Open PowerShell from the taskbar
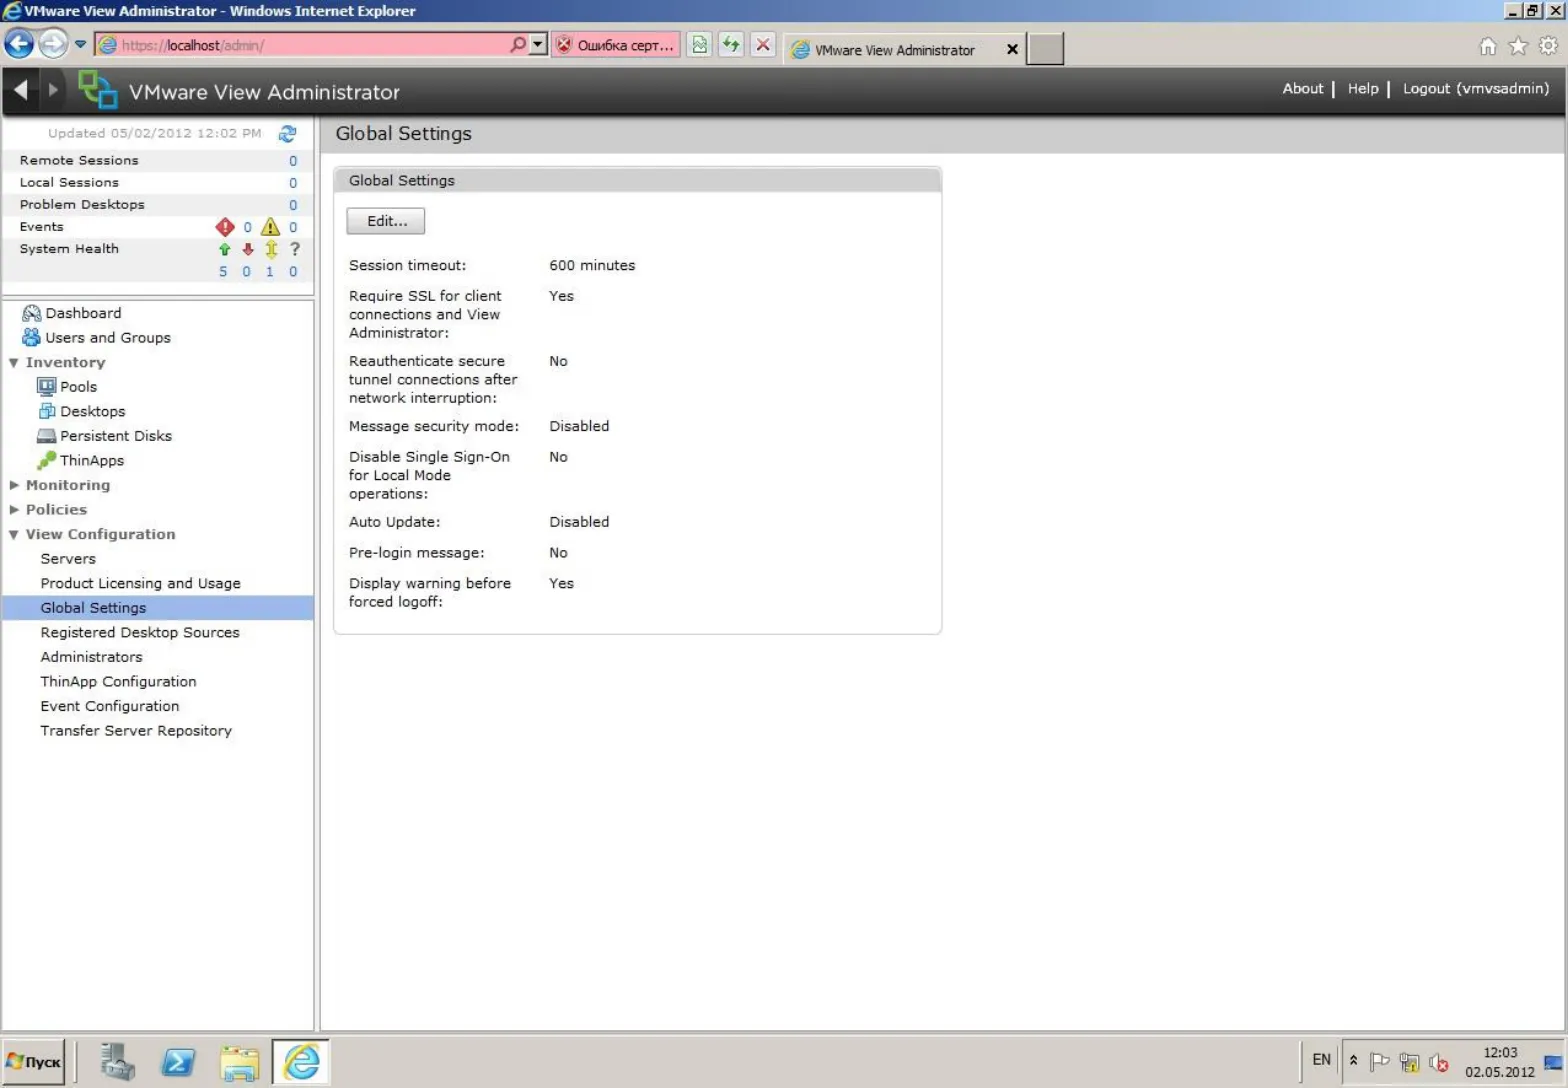Viewport: 1568px width, 1088px height. (178, 1062)
